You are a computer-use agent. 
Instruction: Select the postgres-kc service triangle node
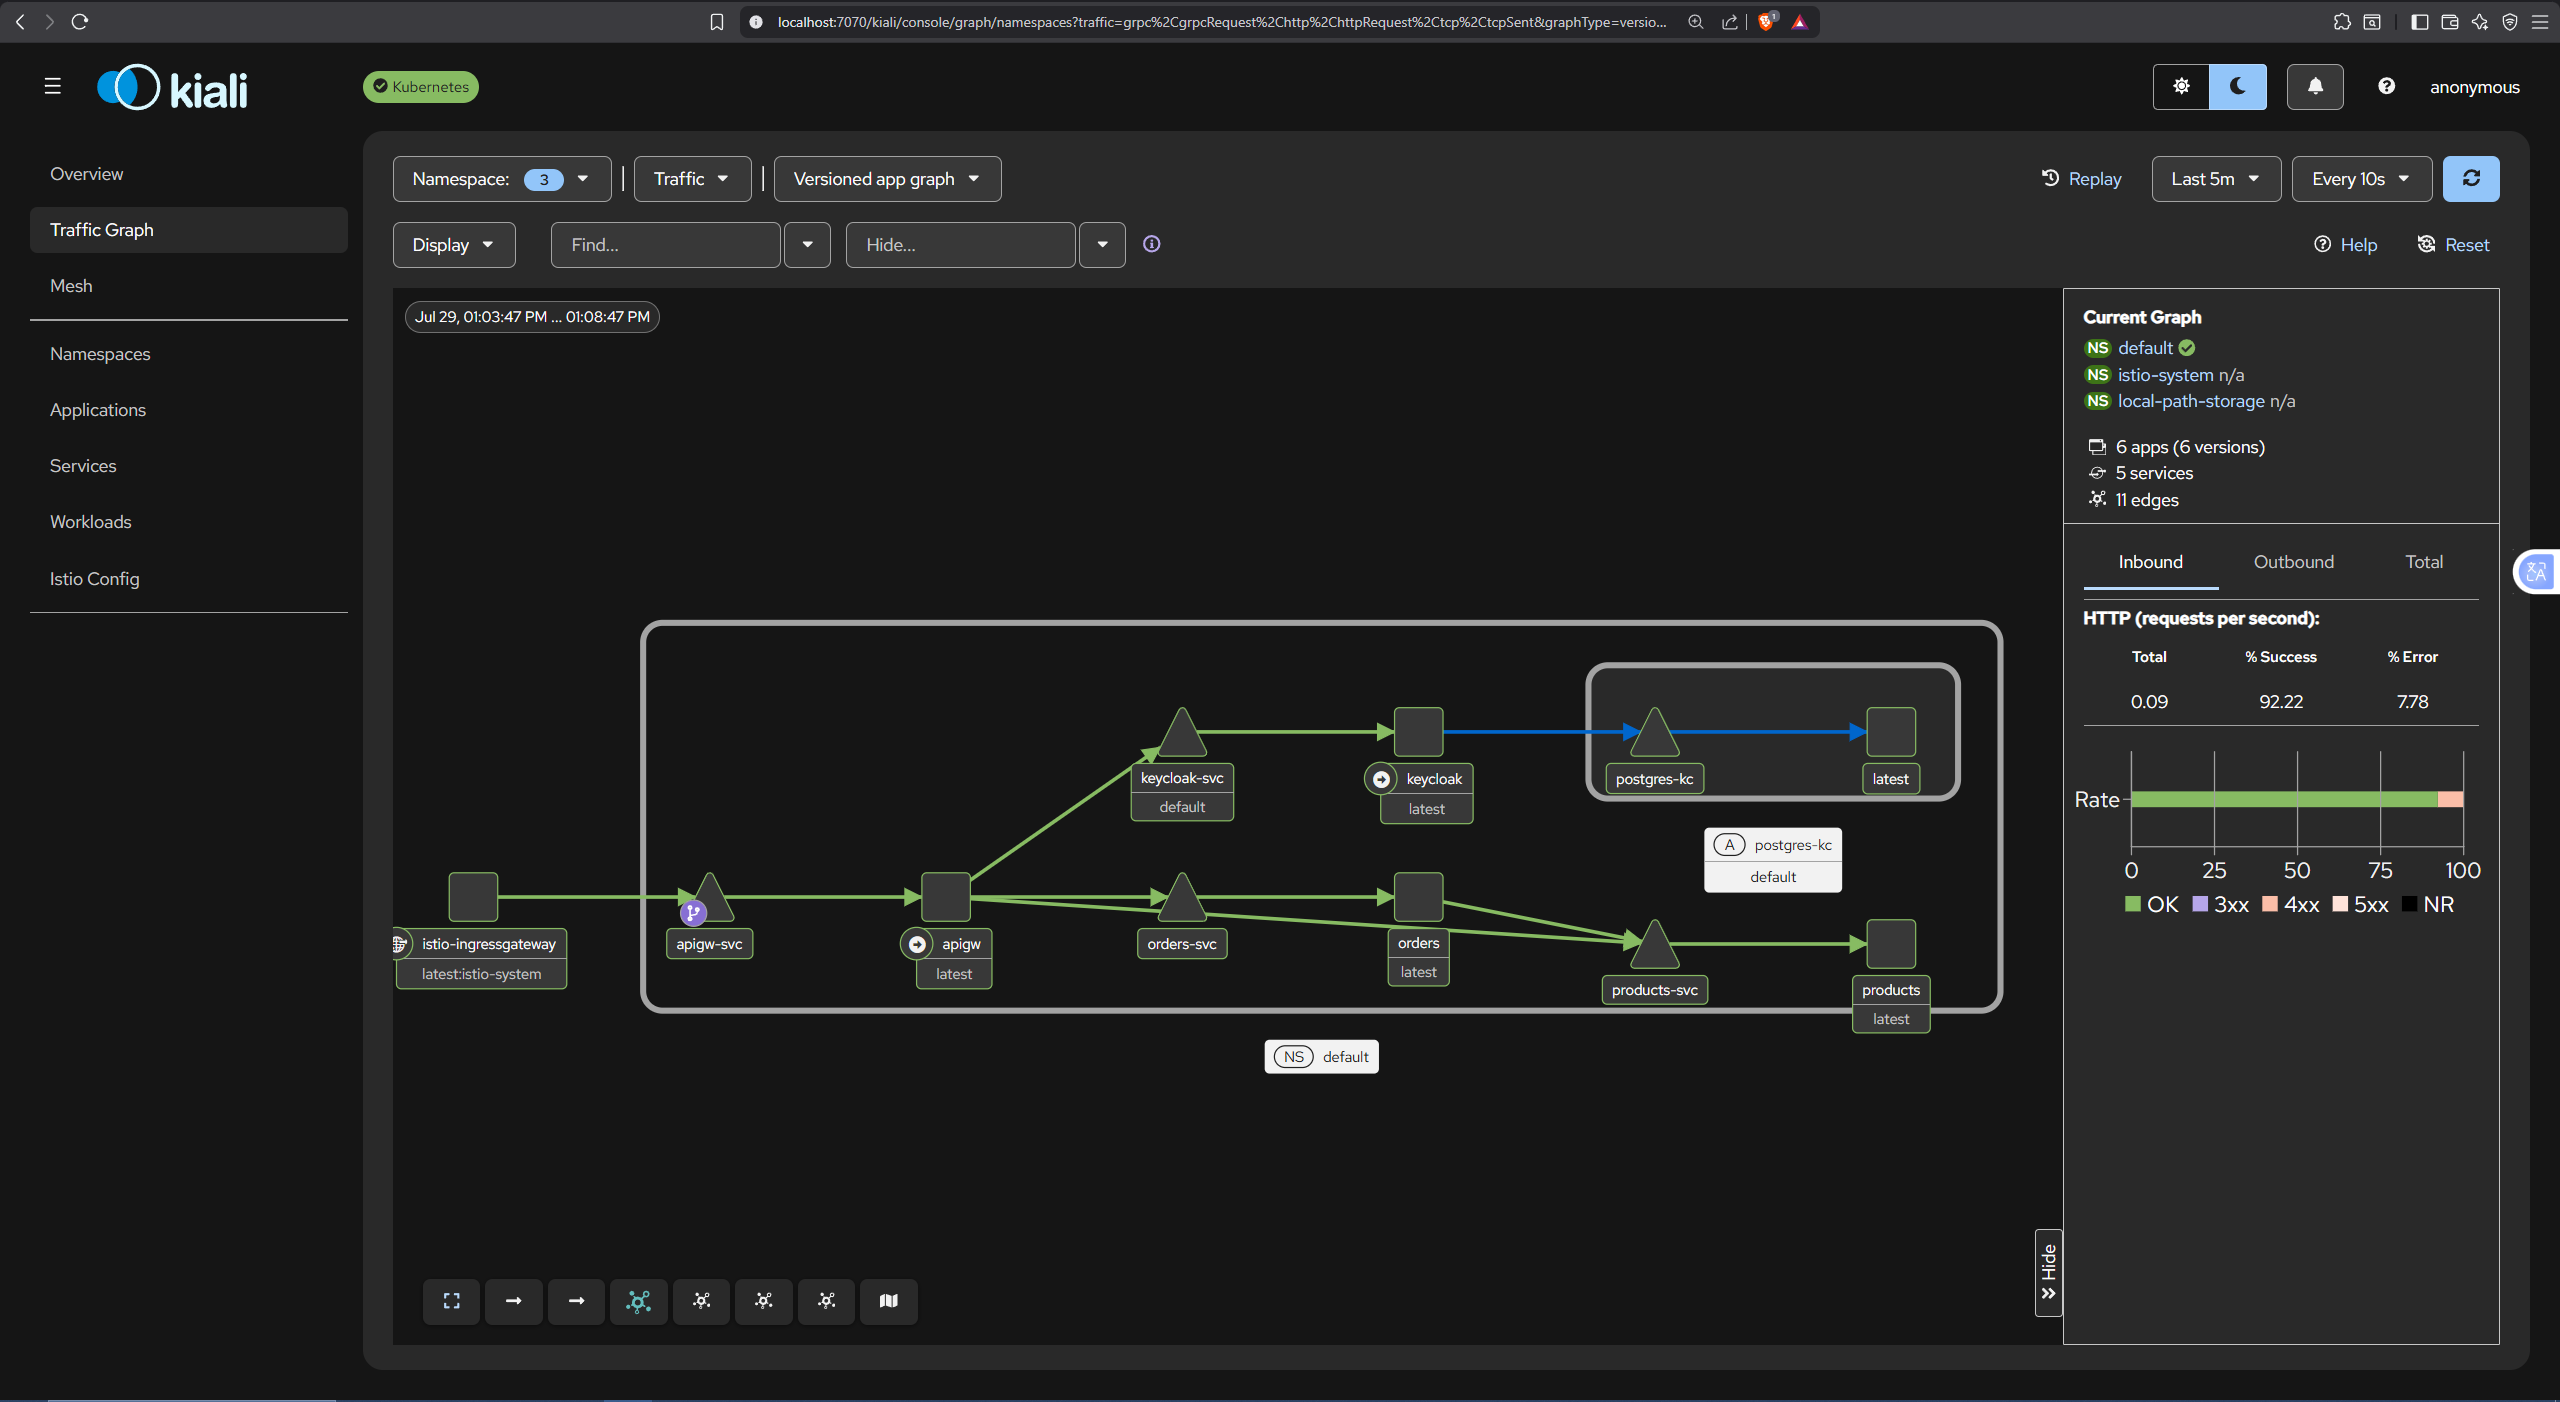(x=1654, y=734)
